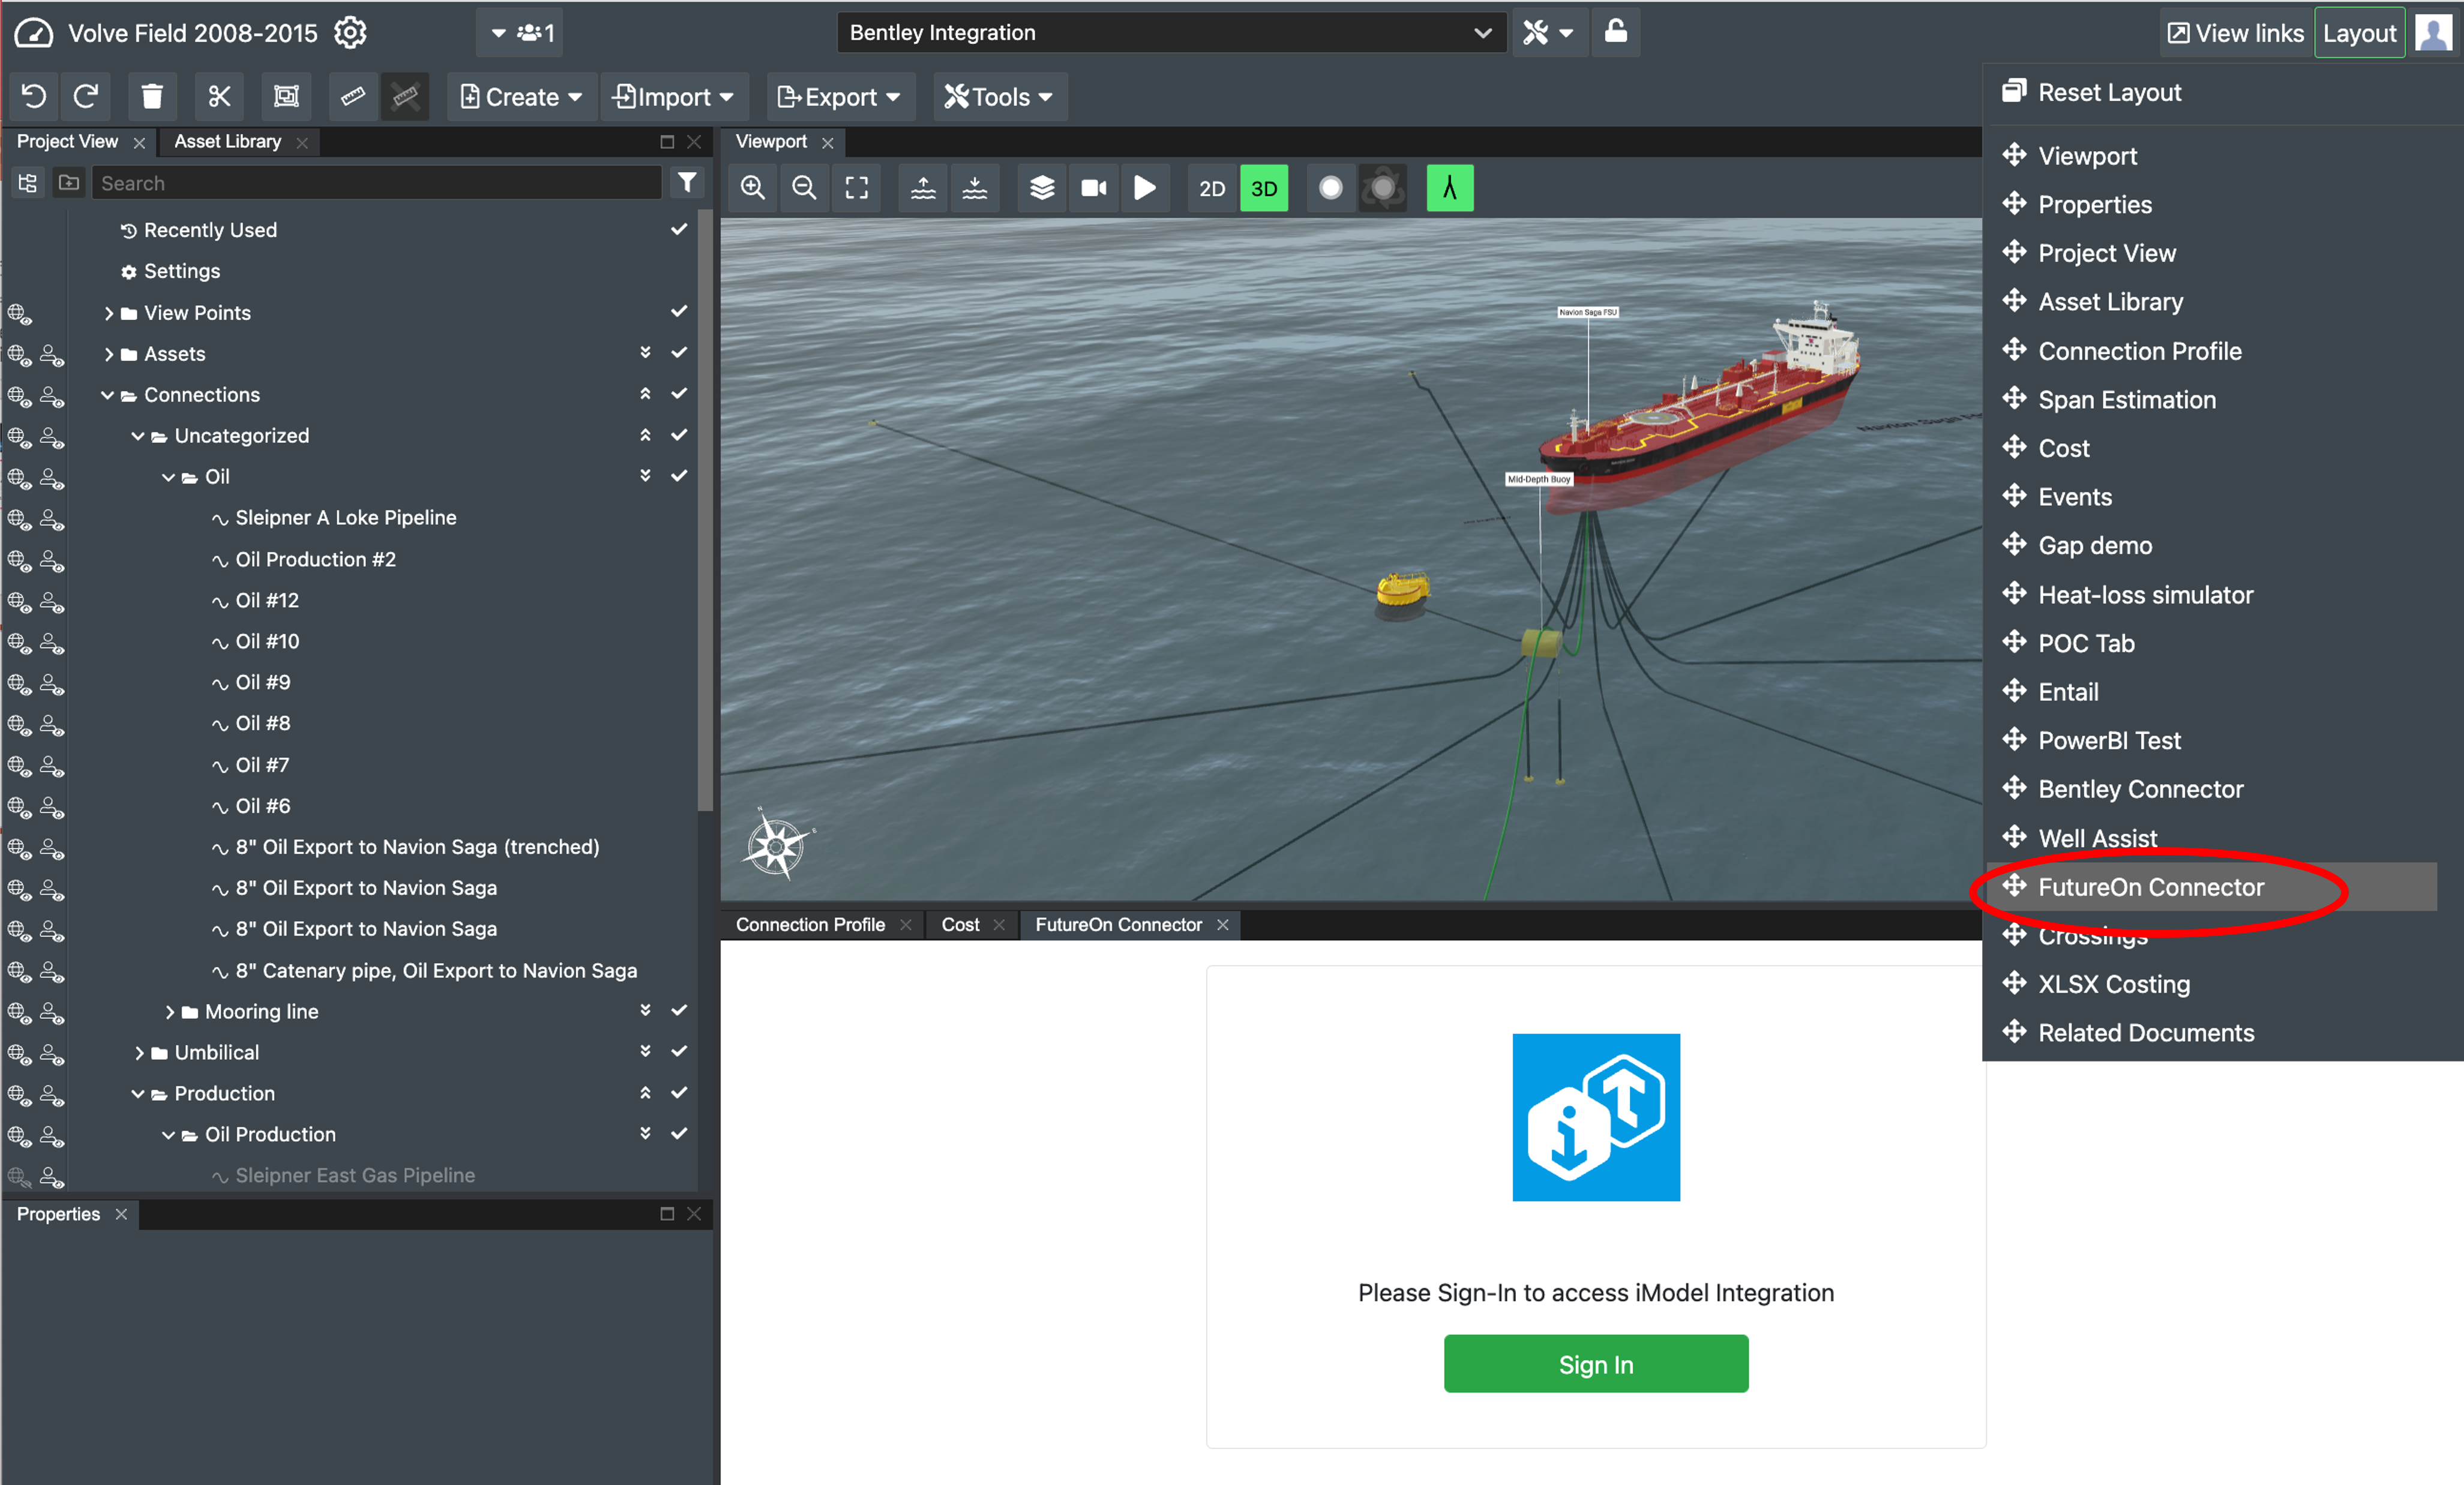Click the green dimension tool icon
Image resolution: width=2464 pixels, height=1485 pixels.
pyautogui.click(x=1449, y=188)
